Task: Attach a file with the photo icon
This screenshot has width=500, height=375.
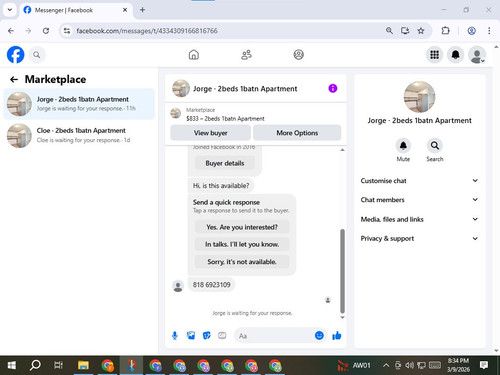Action: pyautogui.click(x=191, y=336)
